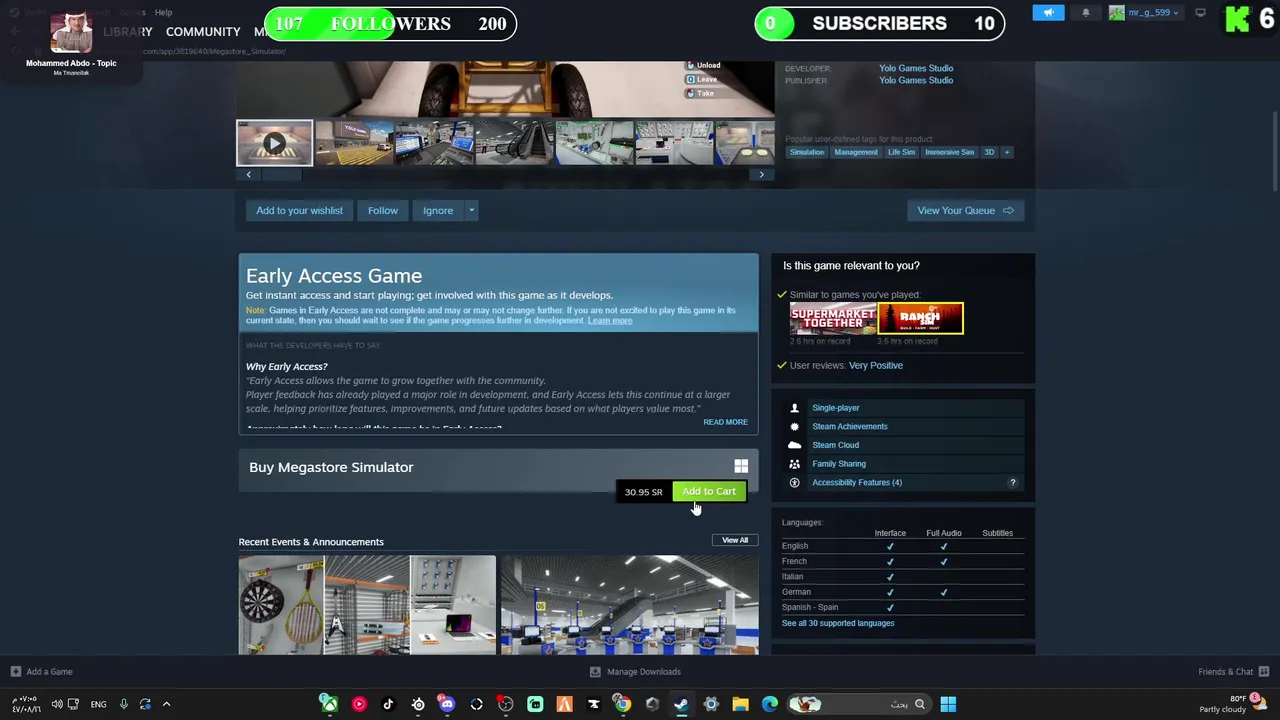Open the Ignore dropdown arrow
Screen dimensions: 1280x720
pos(471,211)
